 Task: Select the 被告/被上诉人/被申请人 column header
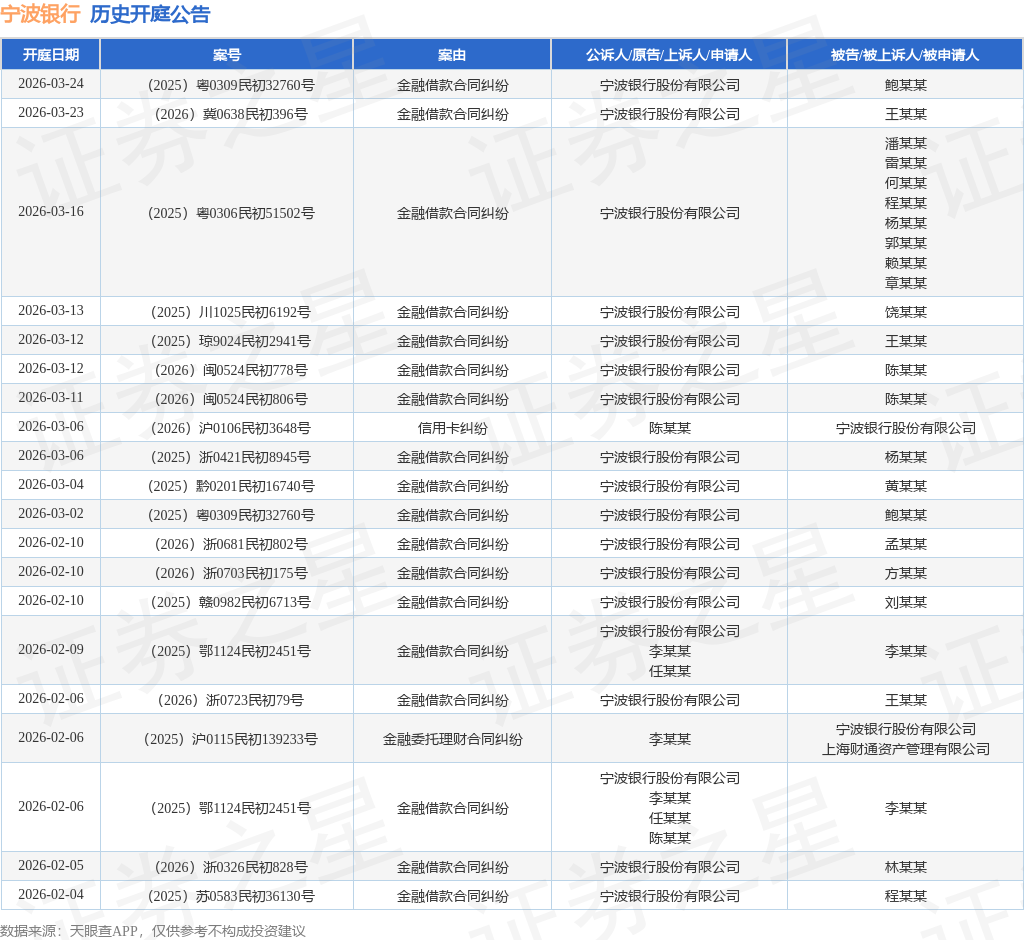(905, 55)
